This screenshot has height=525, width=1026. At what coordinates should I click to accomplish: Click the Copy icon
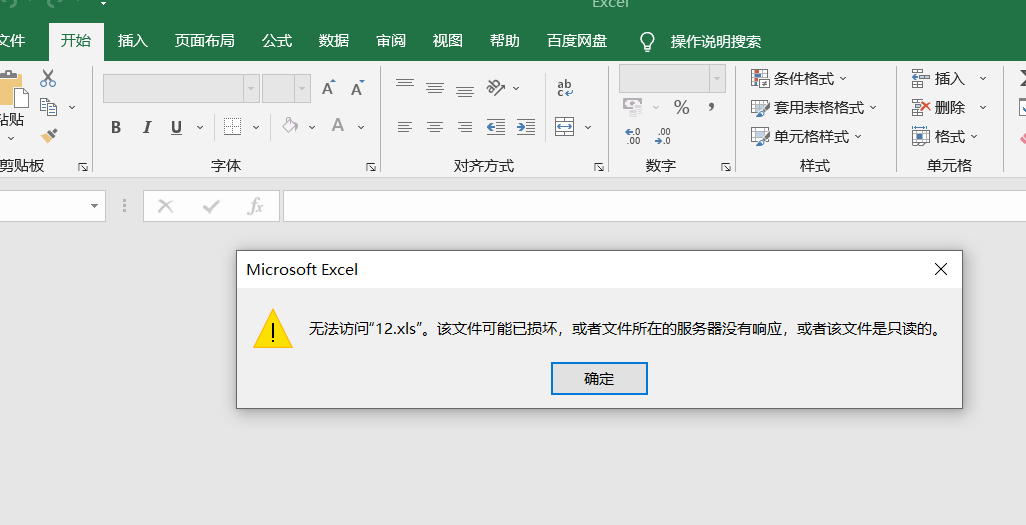coord(48,107)
